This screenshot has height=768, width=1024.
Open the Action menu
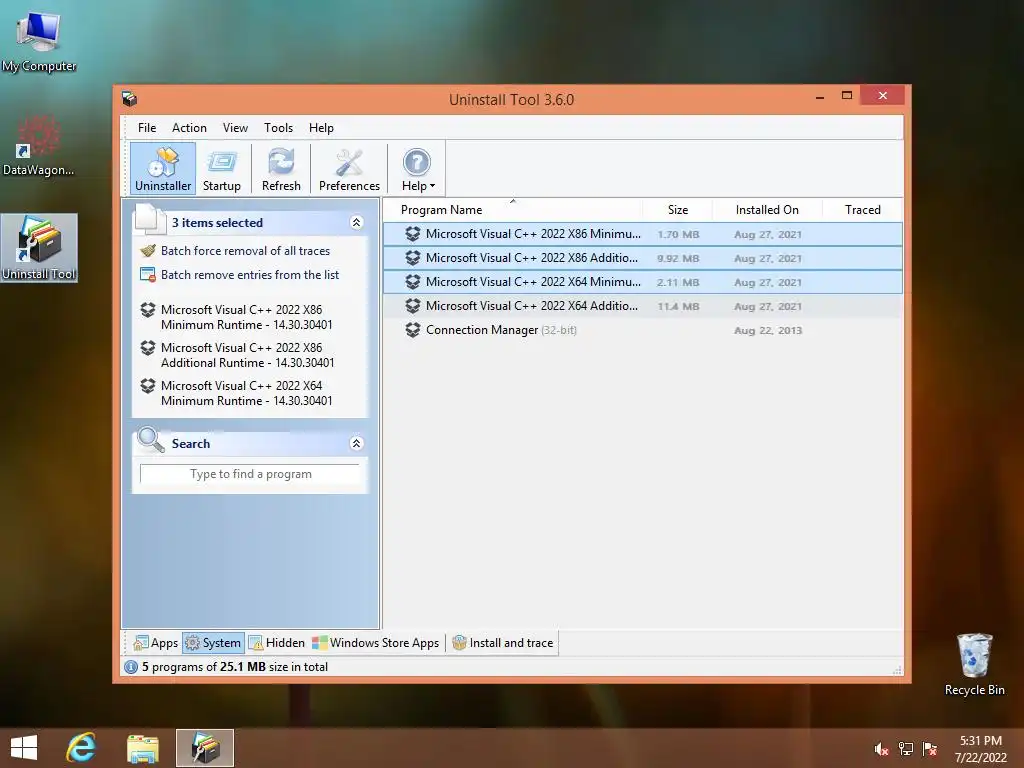(189, 128)
